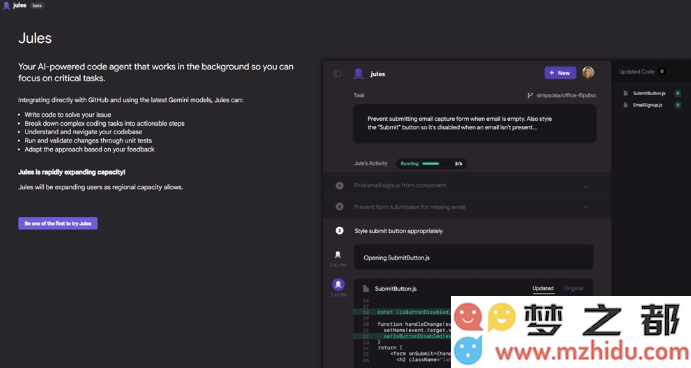691x368 pixels.
Task: Toggle green status marker beside SubmitButton.js
Action: 678,93
